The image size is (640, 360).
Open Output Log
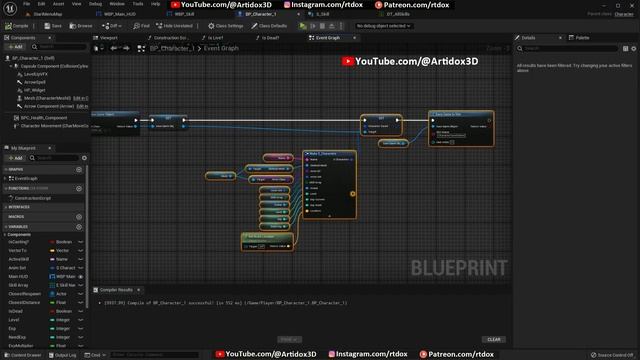point(62,355)
